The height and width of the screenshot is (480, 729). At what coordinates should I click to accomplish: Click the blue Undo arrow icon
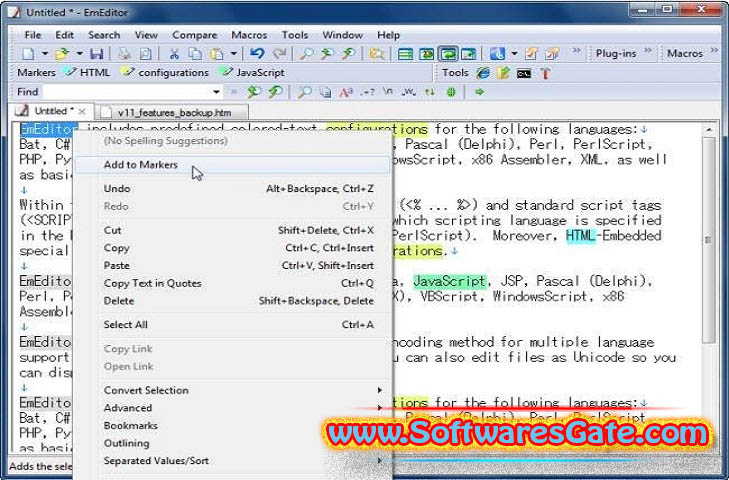[257, 54]
